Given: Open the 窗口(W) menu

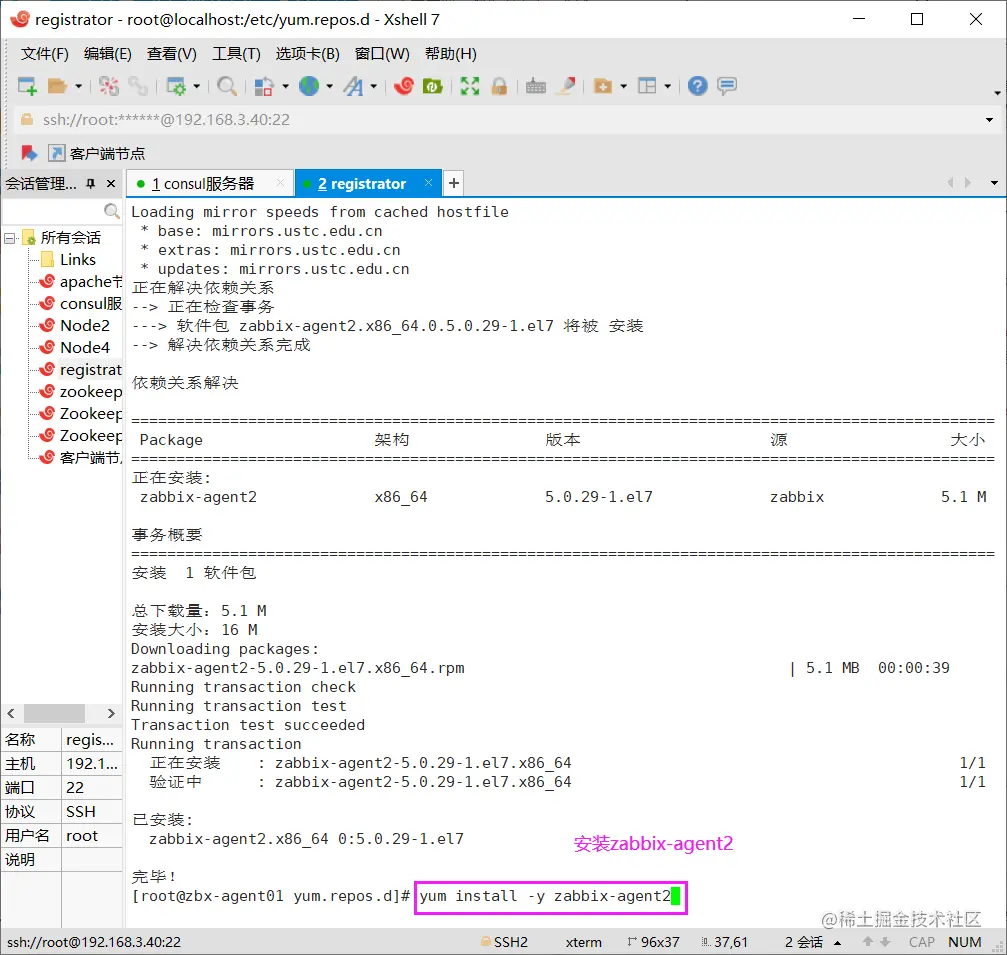Looking at the screenshot, I should 382,53.
